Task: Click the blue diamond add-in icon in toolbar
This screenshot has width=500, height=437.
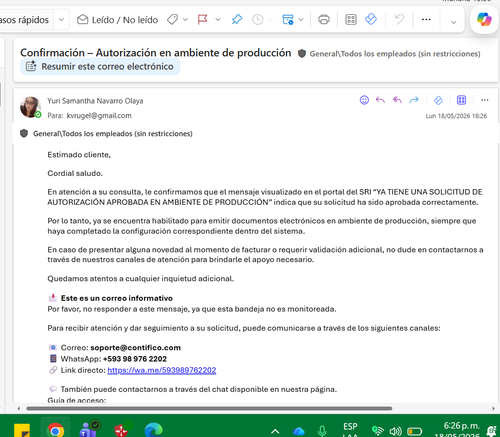Action: click(371, 19)
